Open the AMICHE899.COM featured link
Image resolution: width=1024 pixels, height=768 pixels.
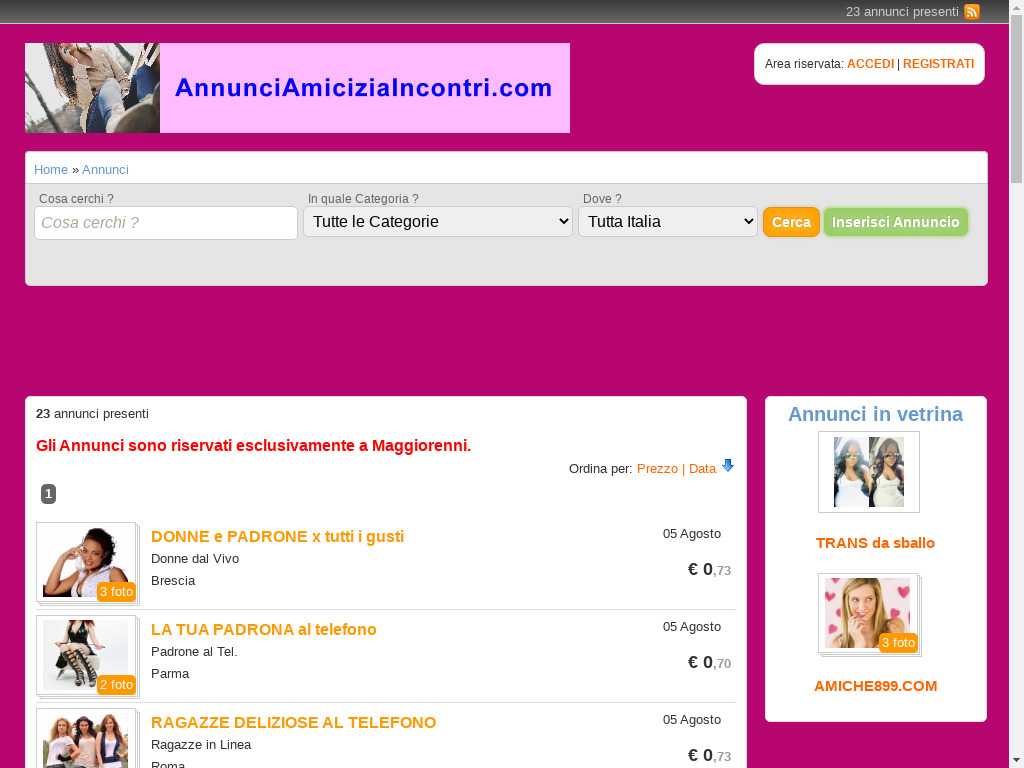[875, 686]
